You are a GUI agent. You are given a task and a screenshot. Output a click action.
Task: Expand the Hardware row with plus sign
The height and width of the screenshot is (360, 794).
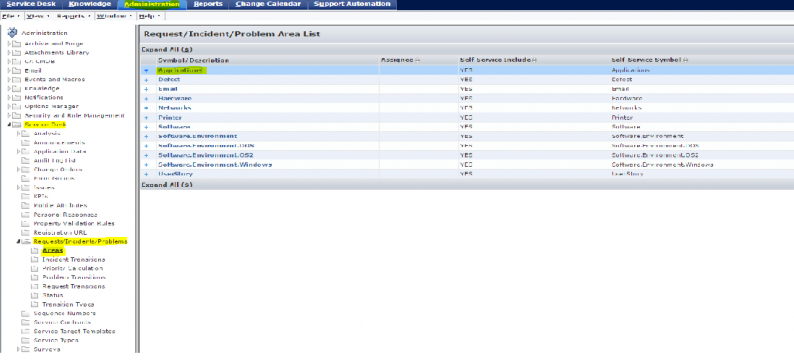[147, 98]
